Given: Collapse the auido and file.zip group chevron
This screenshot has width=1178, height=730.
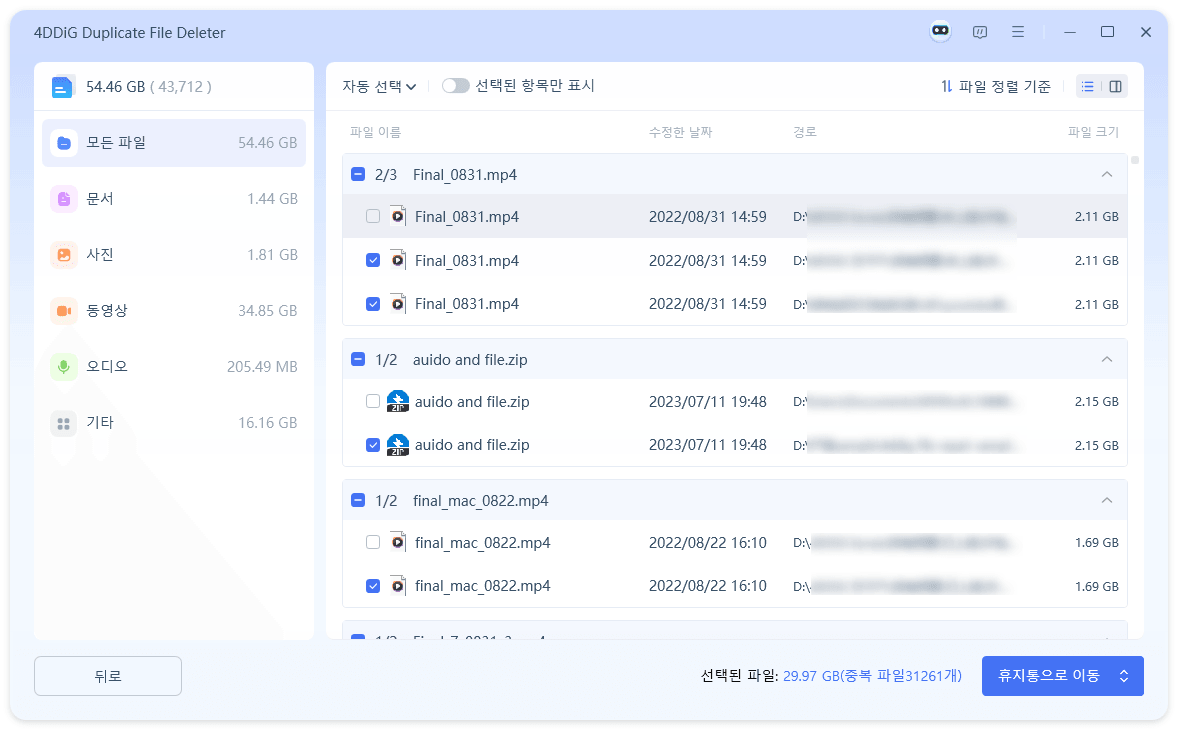Looking at the screenshot, I should [1107, 358].
